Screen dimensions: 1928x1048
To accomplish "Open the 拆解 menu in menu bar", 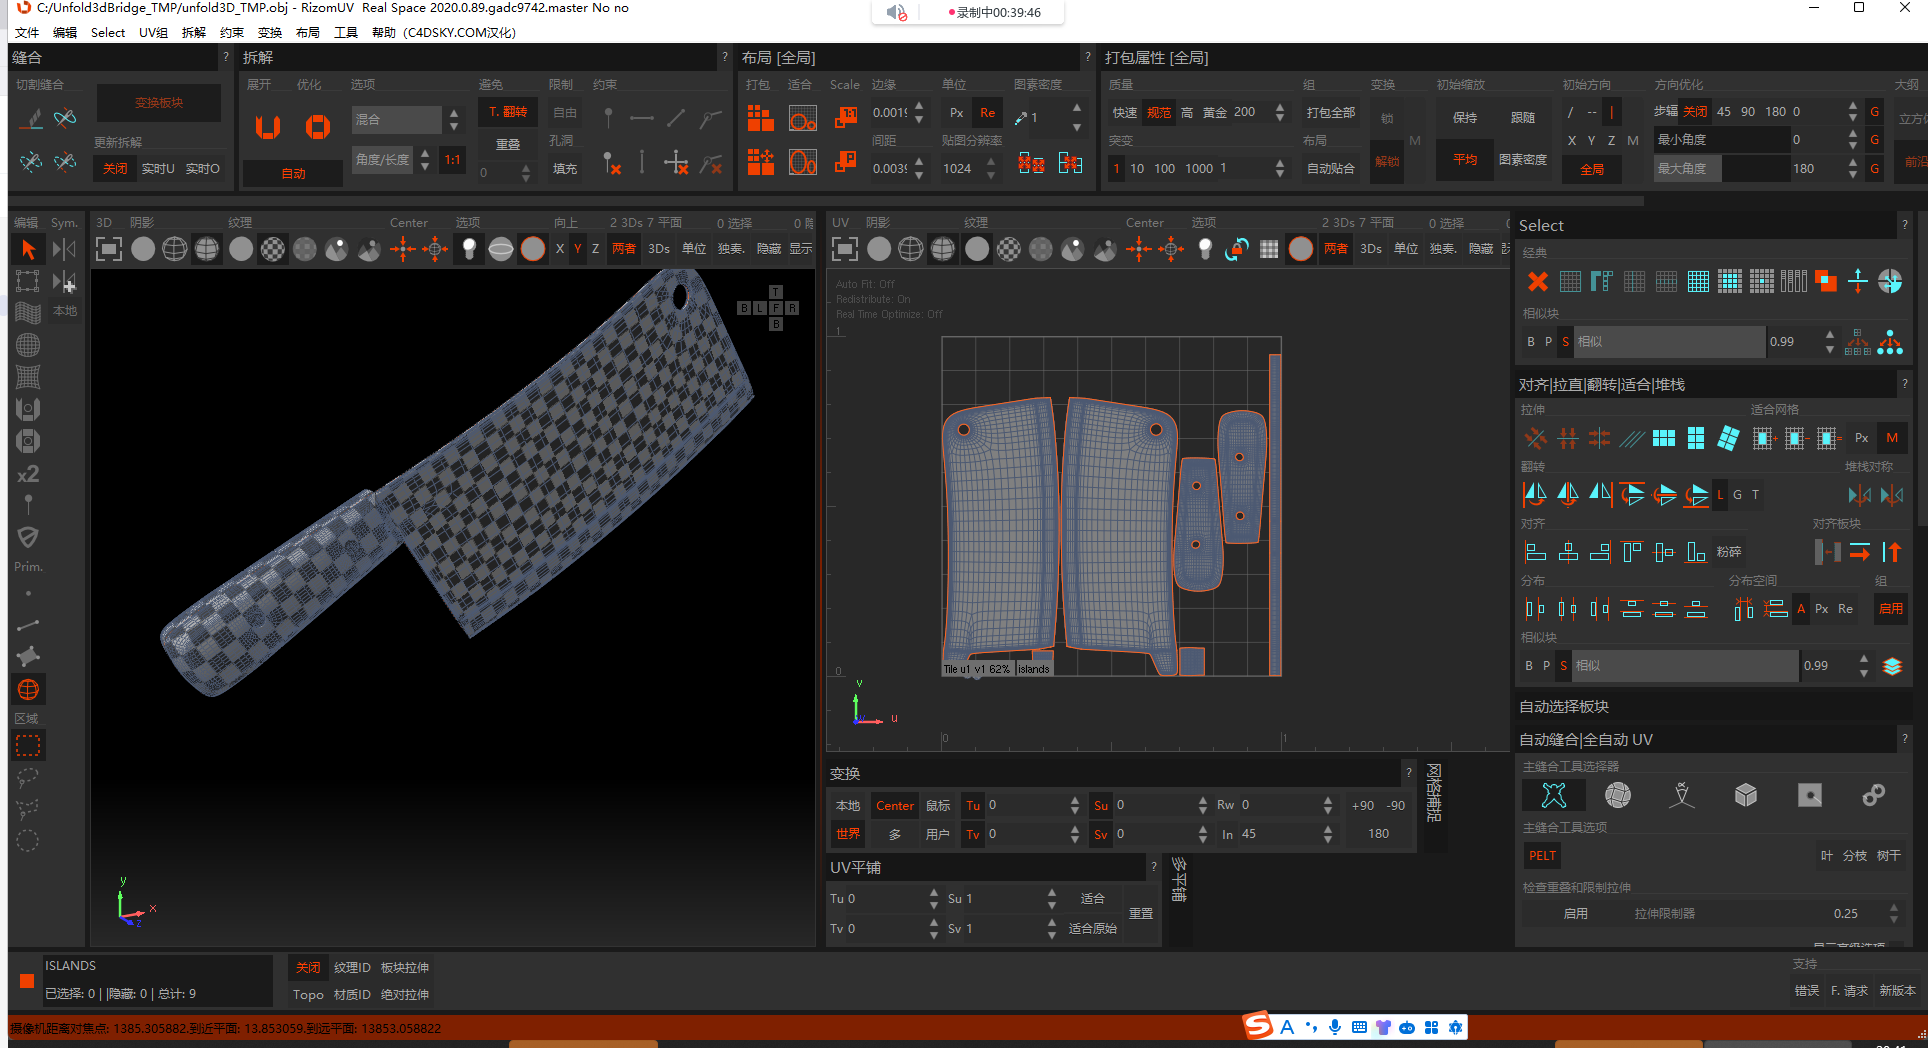I will pos(193,32).
